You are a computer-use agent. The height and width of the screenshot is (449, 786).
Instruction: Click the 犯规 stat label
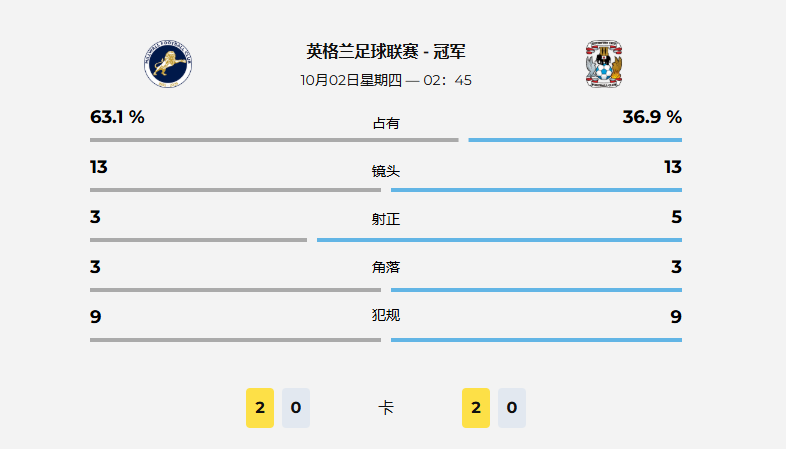click(x=386, y=315)
